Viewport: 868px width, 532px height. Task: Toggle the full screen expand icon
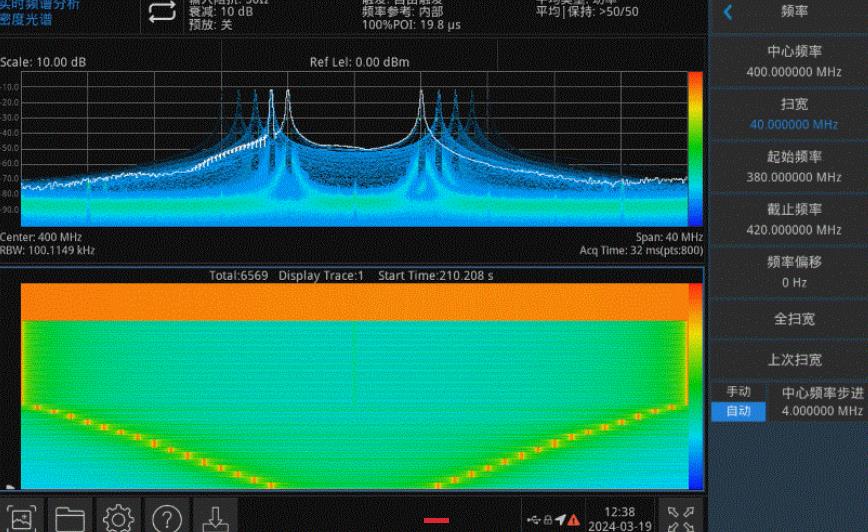pos(682,517)
